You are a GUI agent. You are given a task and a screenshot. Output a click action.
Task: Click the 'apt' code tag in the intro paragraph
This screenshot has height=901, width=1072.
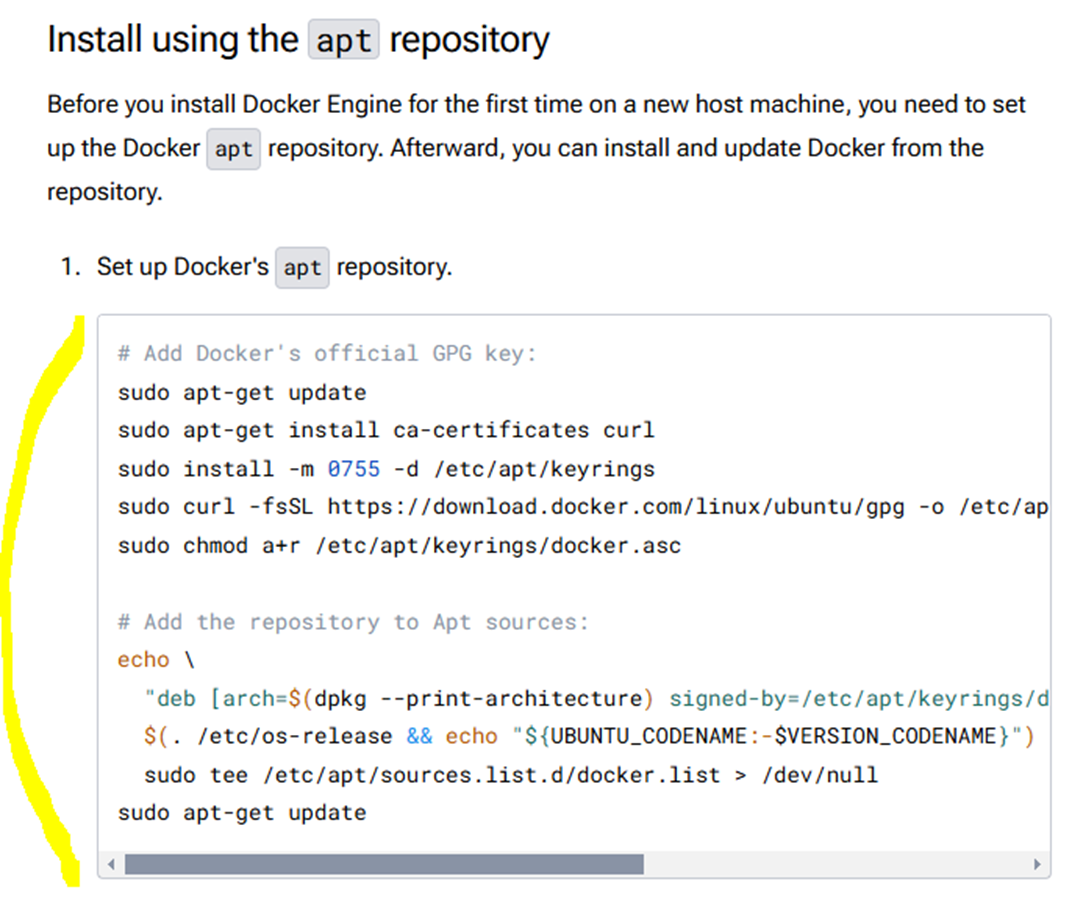[x=234, y=149]
